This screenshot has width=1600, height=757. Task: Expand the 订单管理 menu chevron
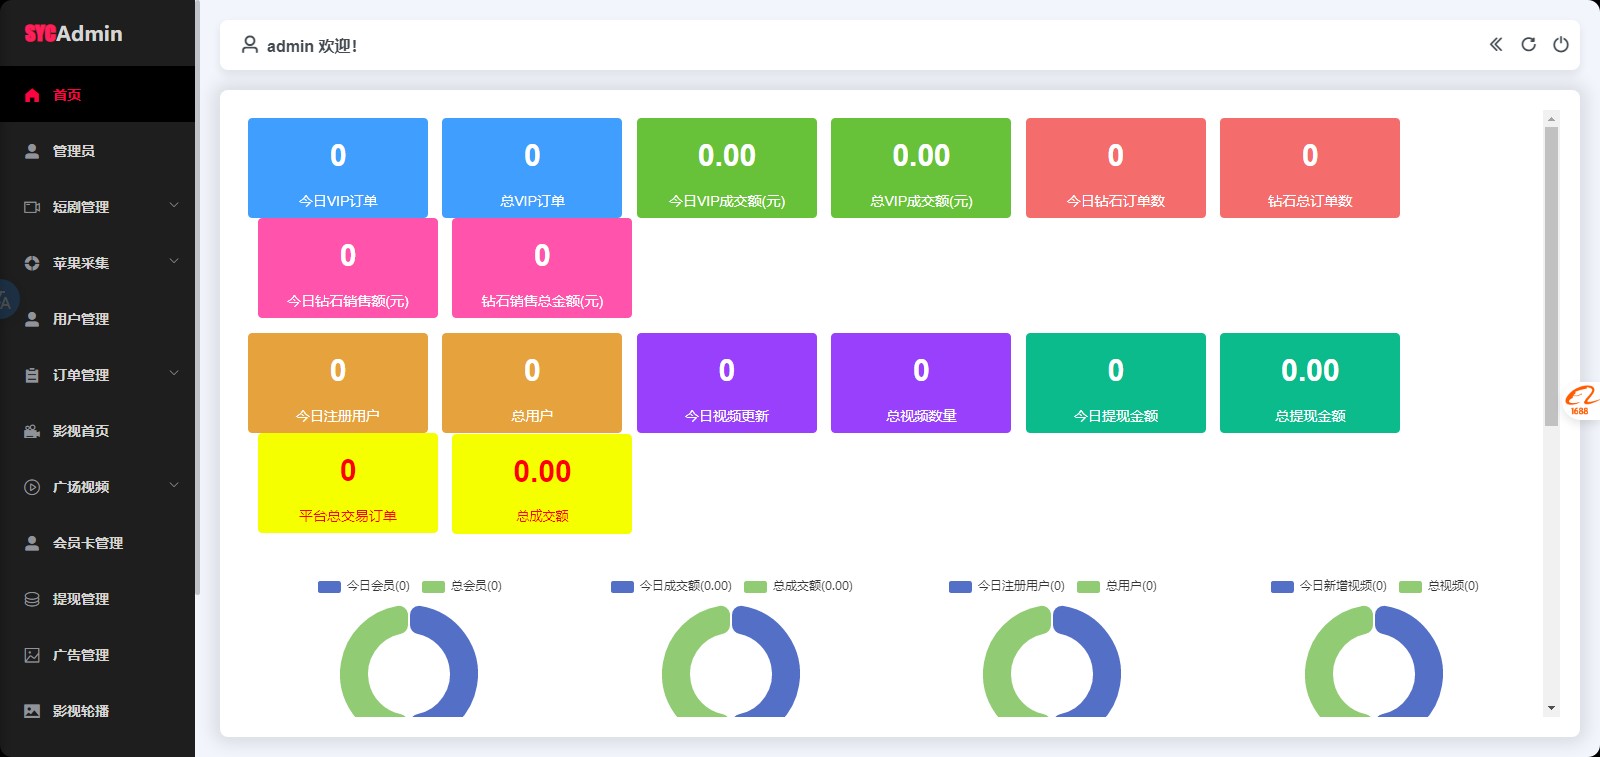pyautogui.click(x=174, y=374)
